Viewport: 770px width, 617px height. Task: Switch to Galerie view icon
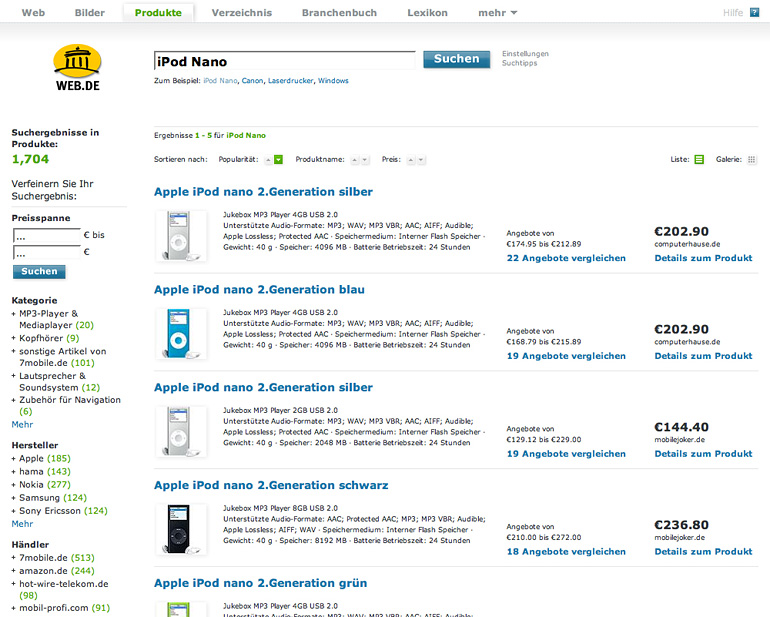pyautogui.click(x=751, y=160)
